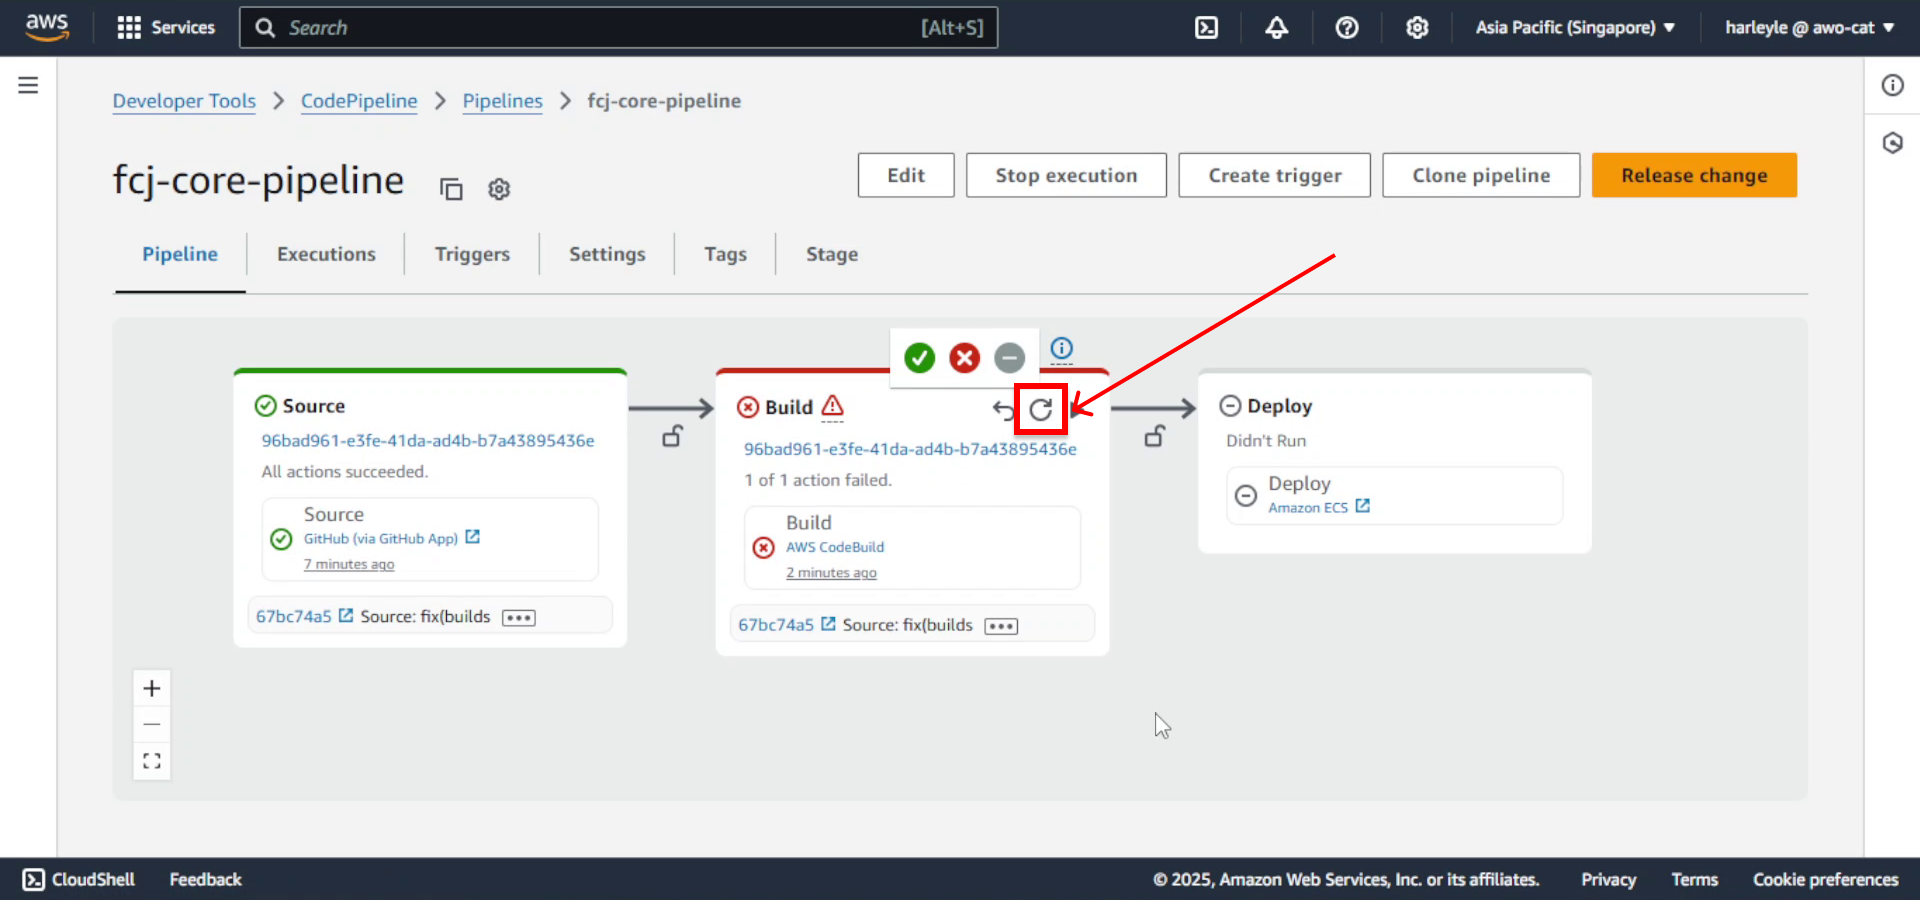Copy the pipeline name icon
The image size is (1920, 900).
tap(451, 189)
